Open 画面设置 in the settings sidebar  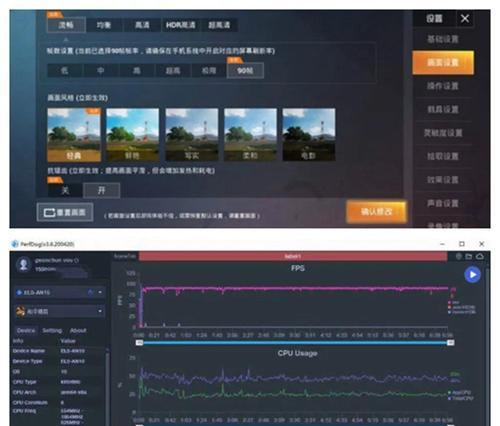(x=443, y=63)
